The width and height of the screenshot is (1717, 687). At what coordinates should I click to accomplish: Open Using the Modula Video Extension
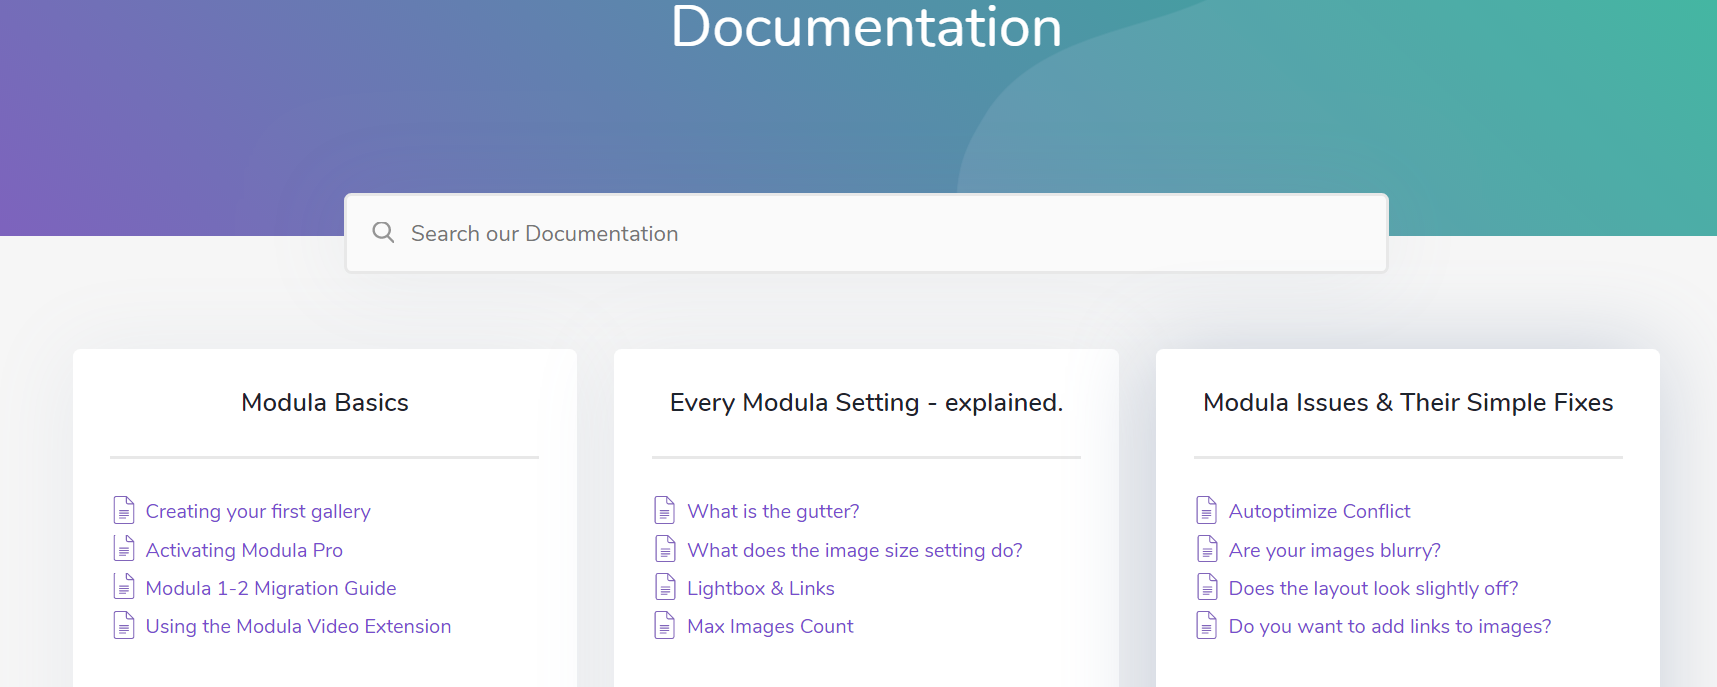[298, 626]
